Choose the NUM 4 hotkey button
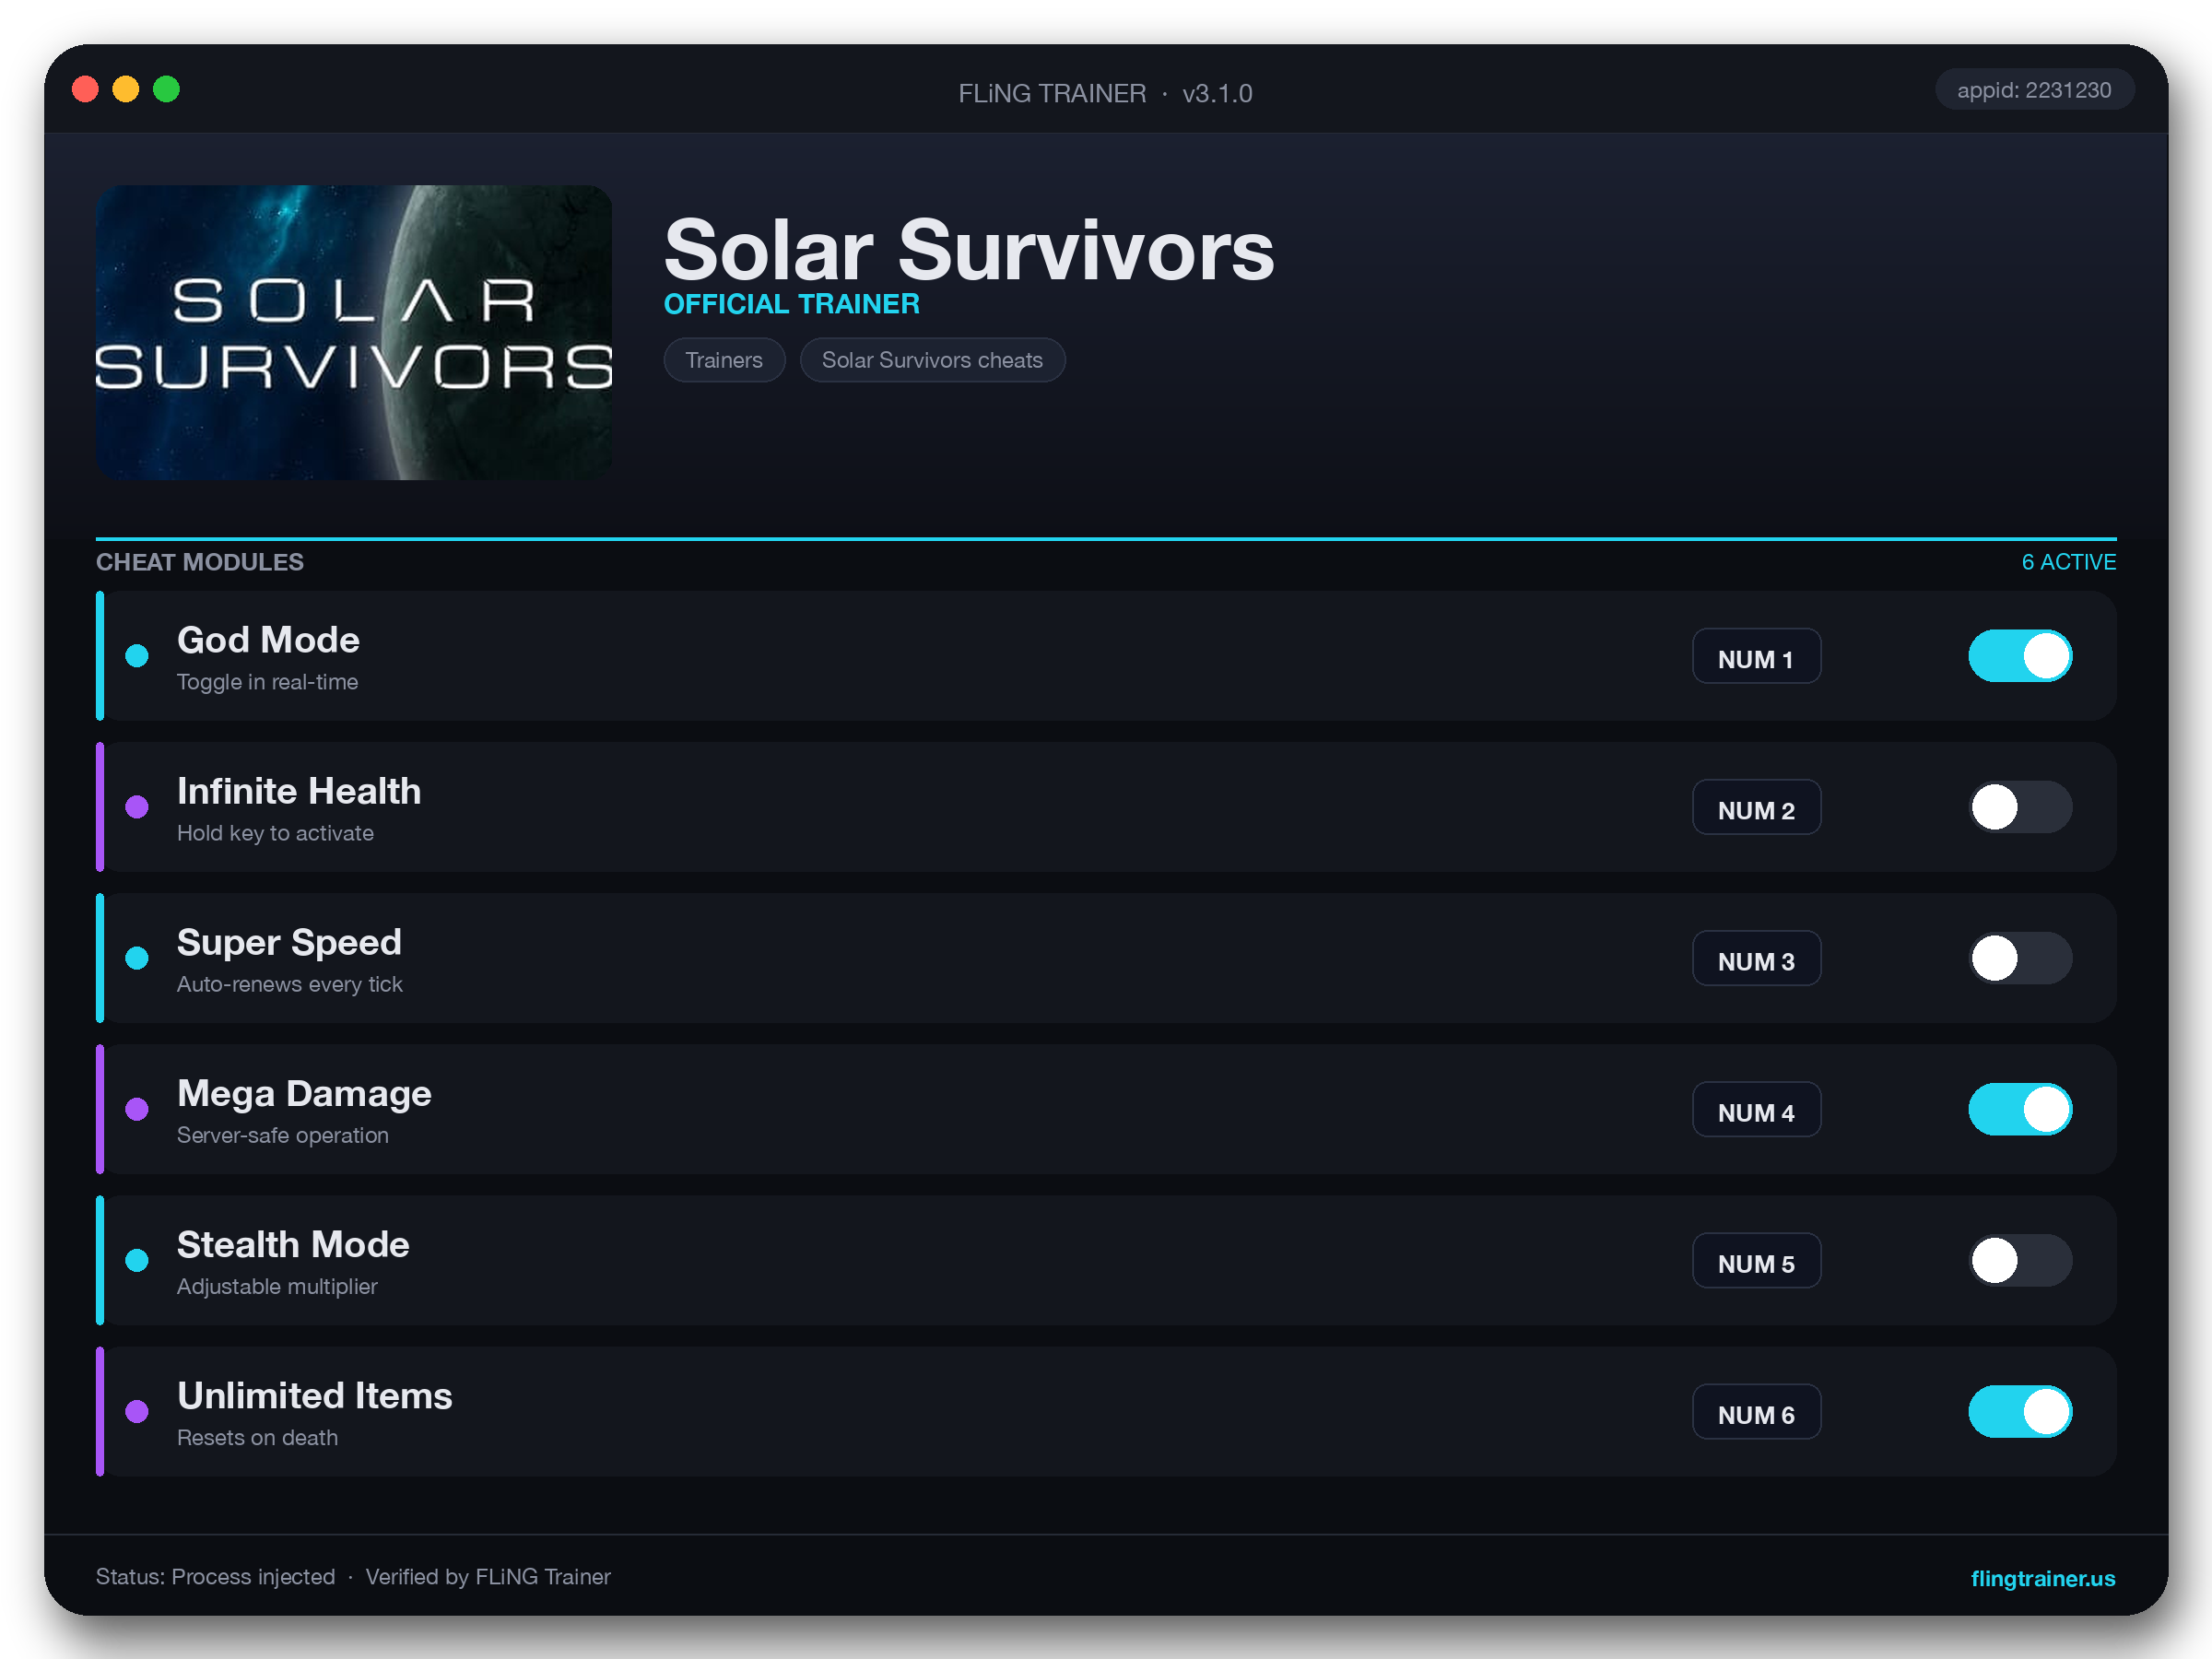This screenshot has width=2212, height=1659. tap(1756, 1109)
